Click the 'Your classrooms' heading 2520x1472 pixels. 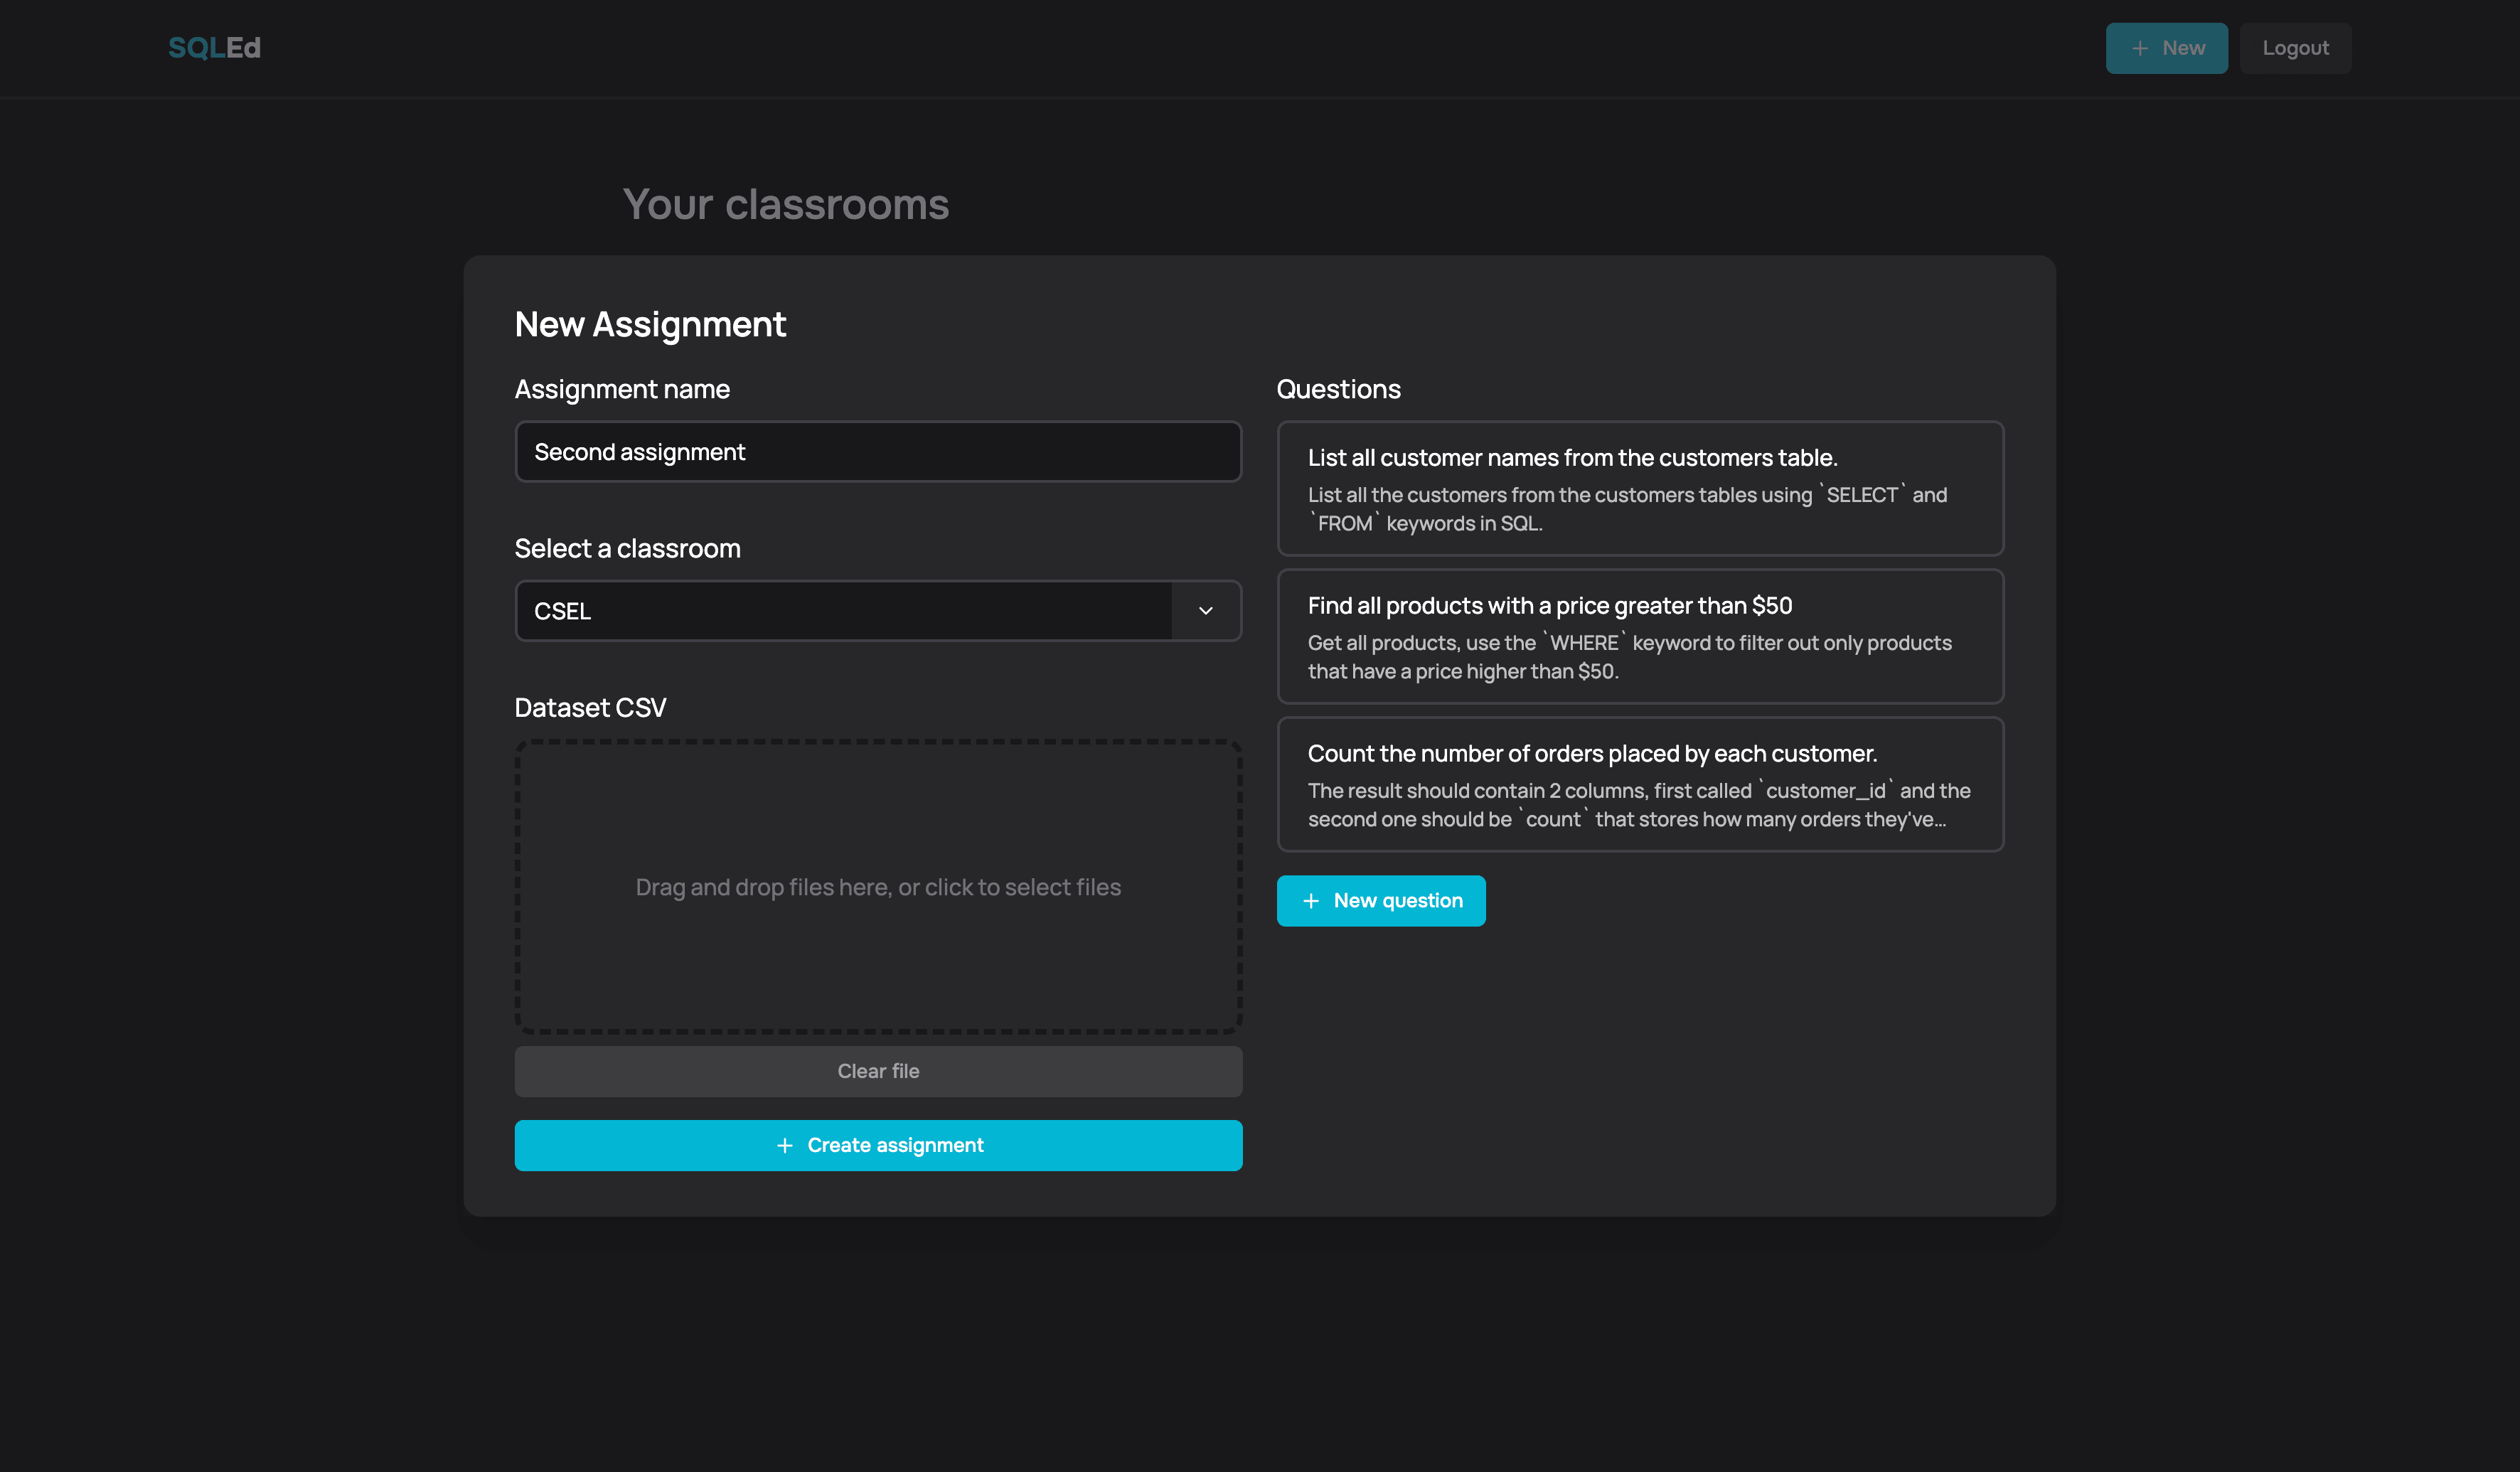point(786,204)
